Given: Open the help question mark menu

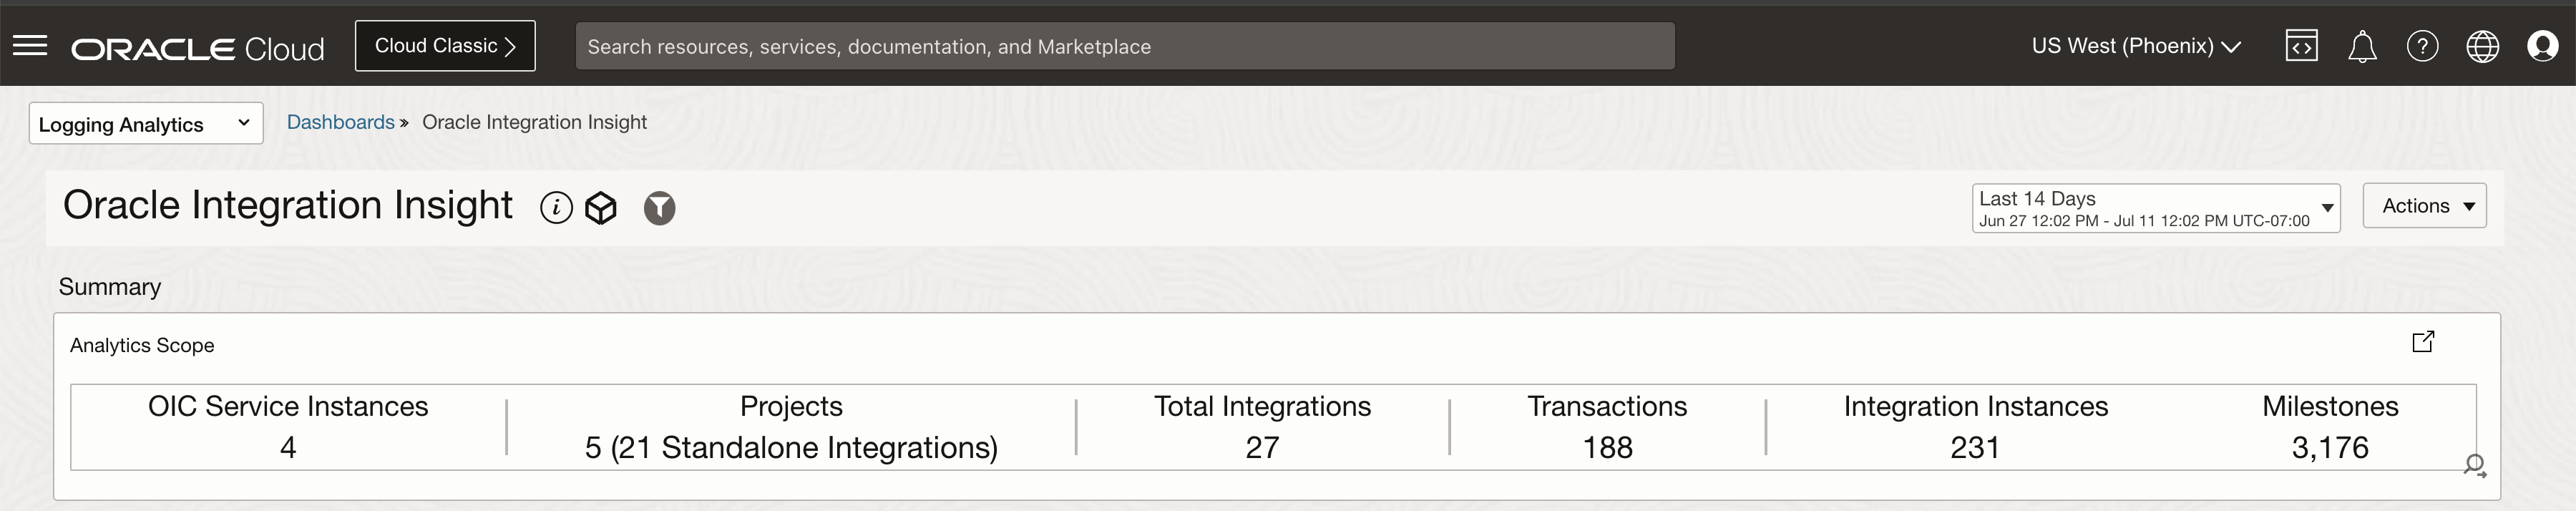Looking at the screenshot, I should click(2422, 46).
